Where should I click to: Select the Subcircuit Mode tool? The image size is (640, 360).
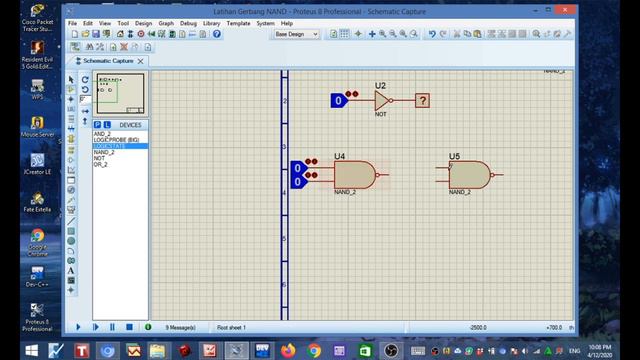[71, 139]
